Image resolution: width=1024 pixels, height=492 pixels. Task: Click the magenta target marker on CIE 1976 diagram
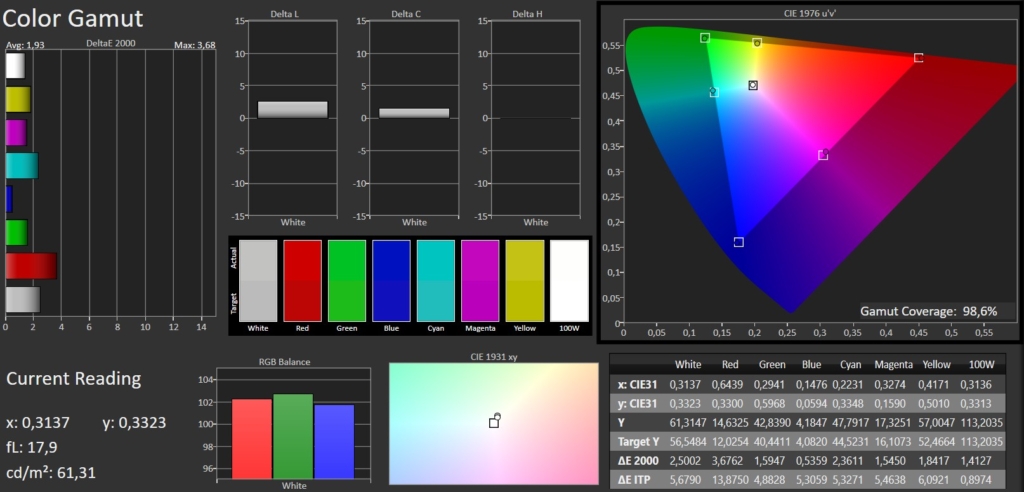822,155
